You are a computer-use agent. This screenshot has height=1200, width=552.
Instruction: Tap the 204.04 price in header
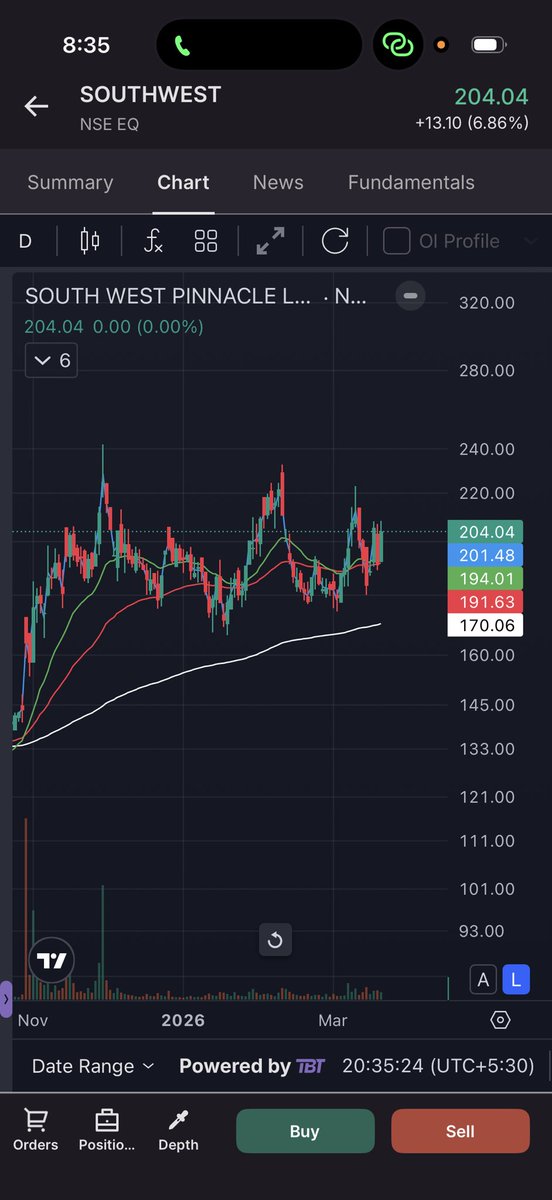[491, 97]
